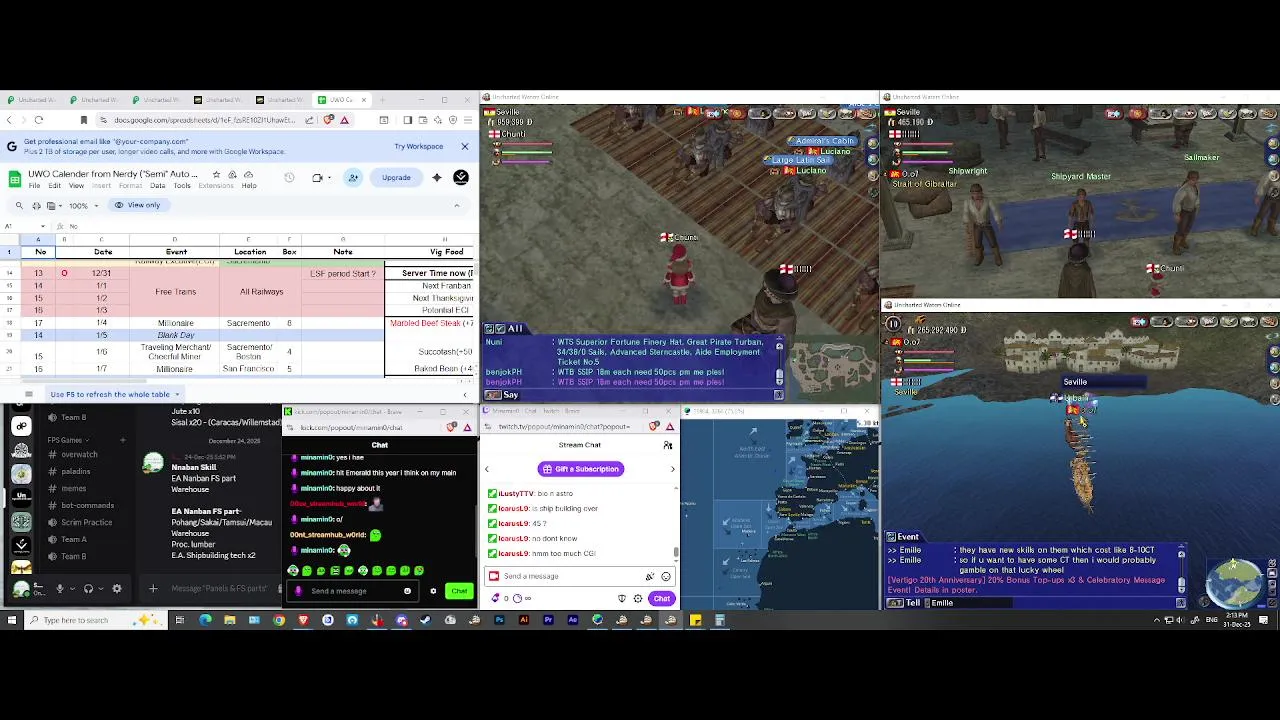Switch to the UWO Ca... browser tab

(x=341, y=100)
